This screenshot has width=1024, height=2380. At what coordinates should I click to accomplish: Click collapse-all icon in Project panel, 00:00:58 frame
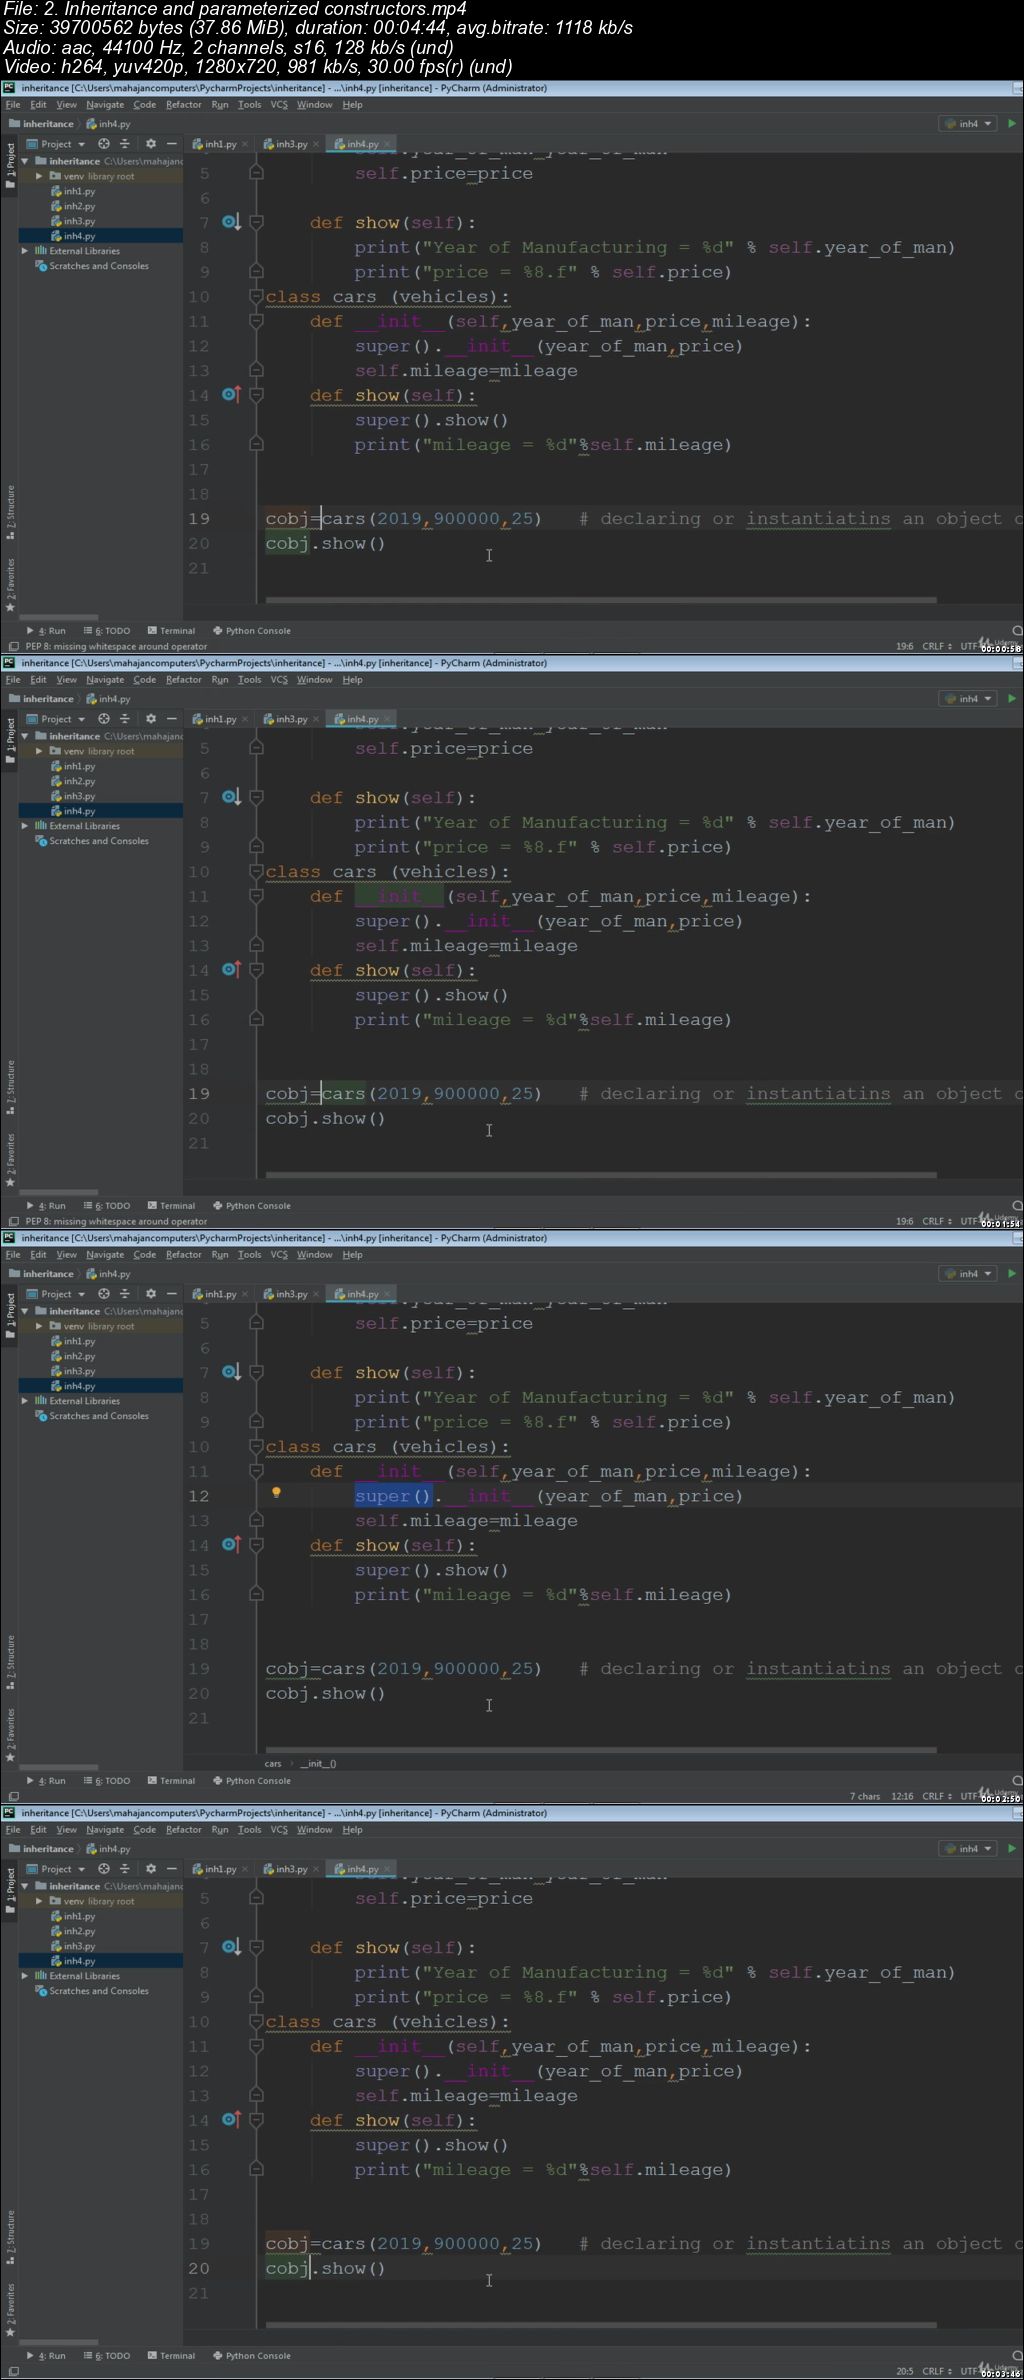click(x=125, y=144)
